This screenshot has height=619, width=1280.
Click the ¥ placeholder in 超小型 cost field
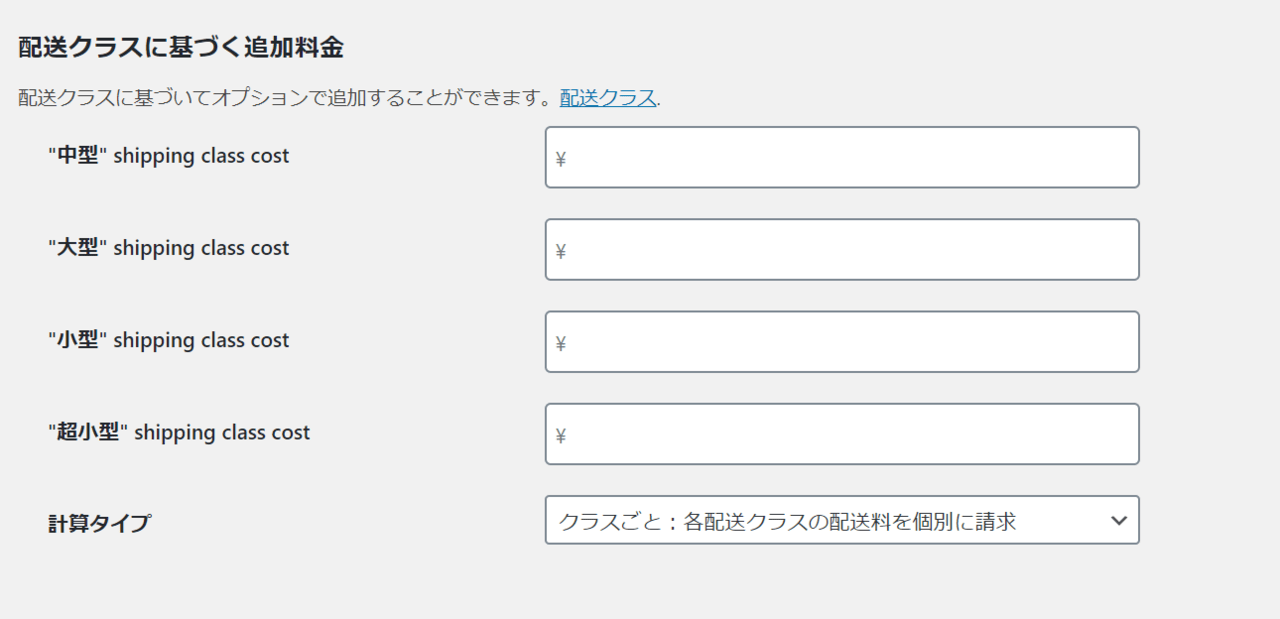561,436
